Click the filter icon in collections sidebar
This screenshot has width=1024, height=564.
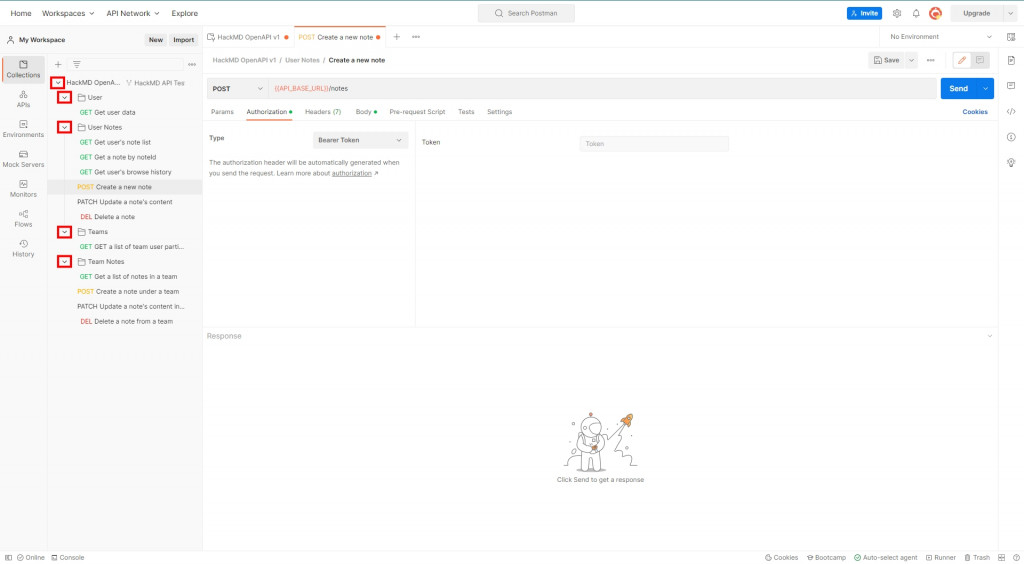tap(76, 65)
